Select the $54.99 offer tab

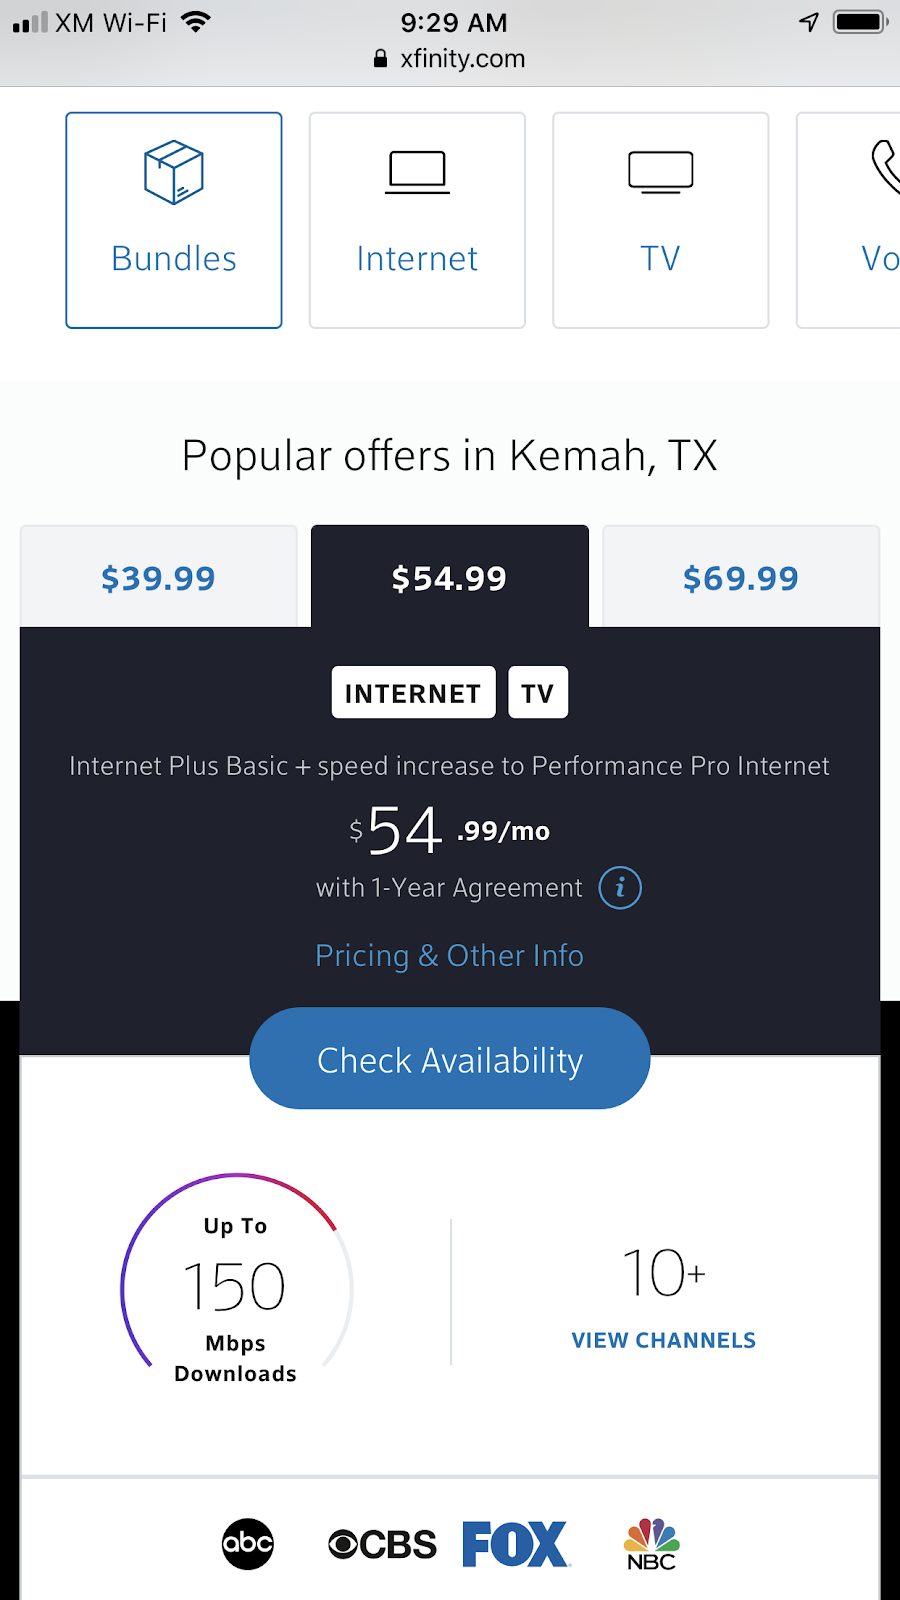[x=449, y=578]
